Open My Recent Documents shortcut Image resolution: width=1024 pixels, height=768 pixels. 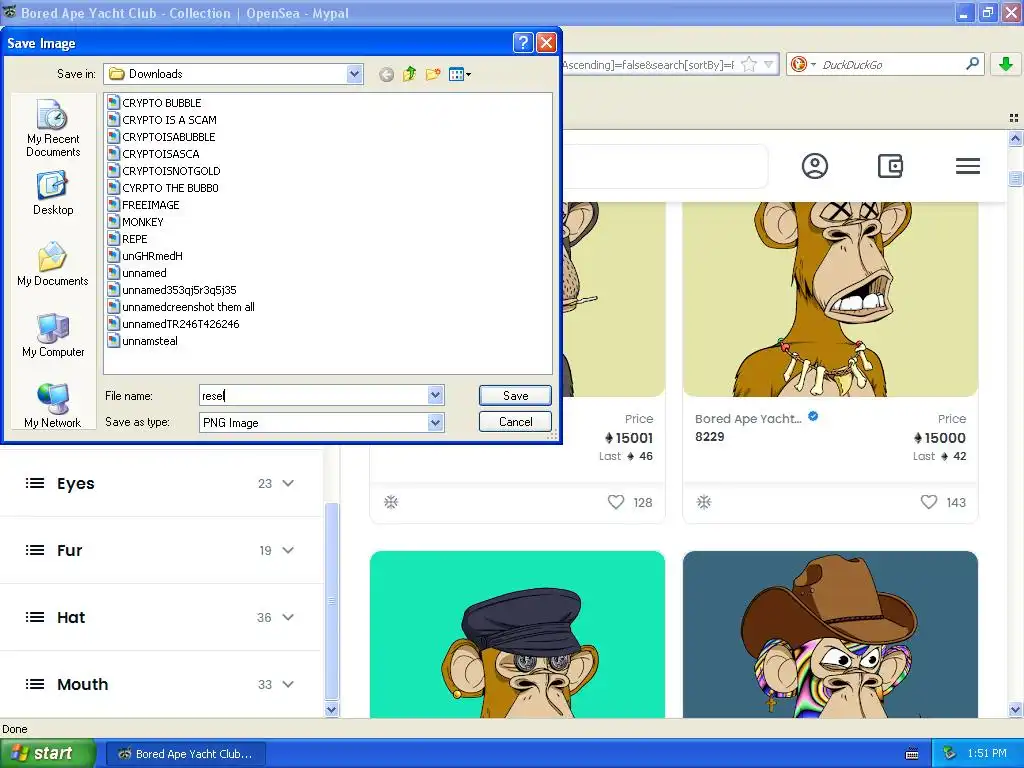pyautogui.click(x=53, y=128)
